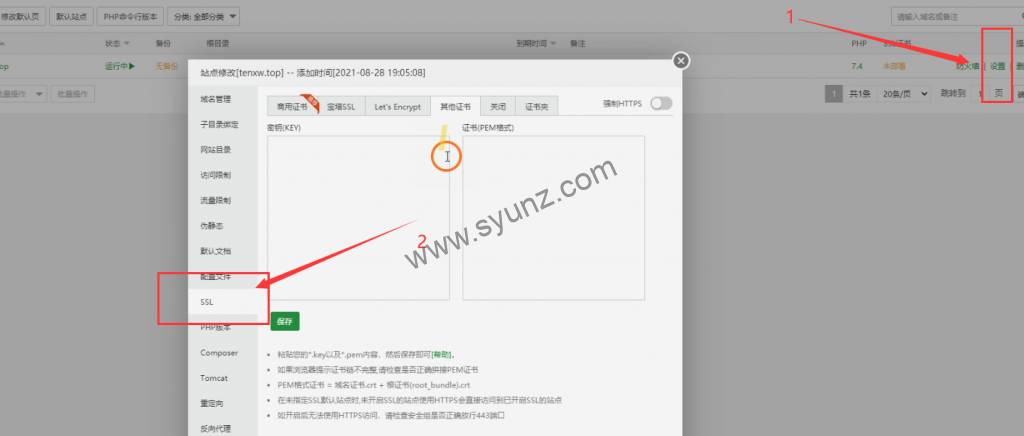Click the 7.4 PHP version link
Viewport: 1024px width, 436px height.
[x=857, y=66]
